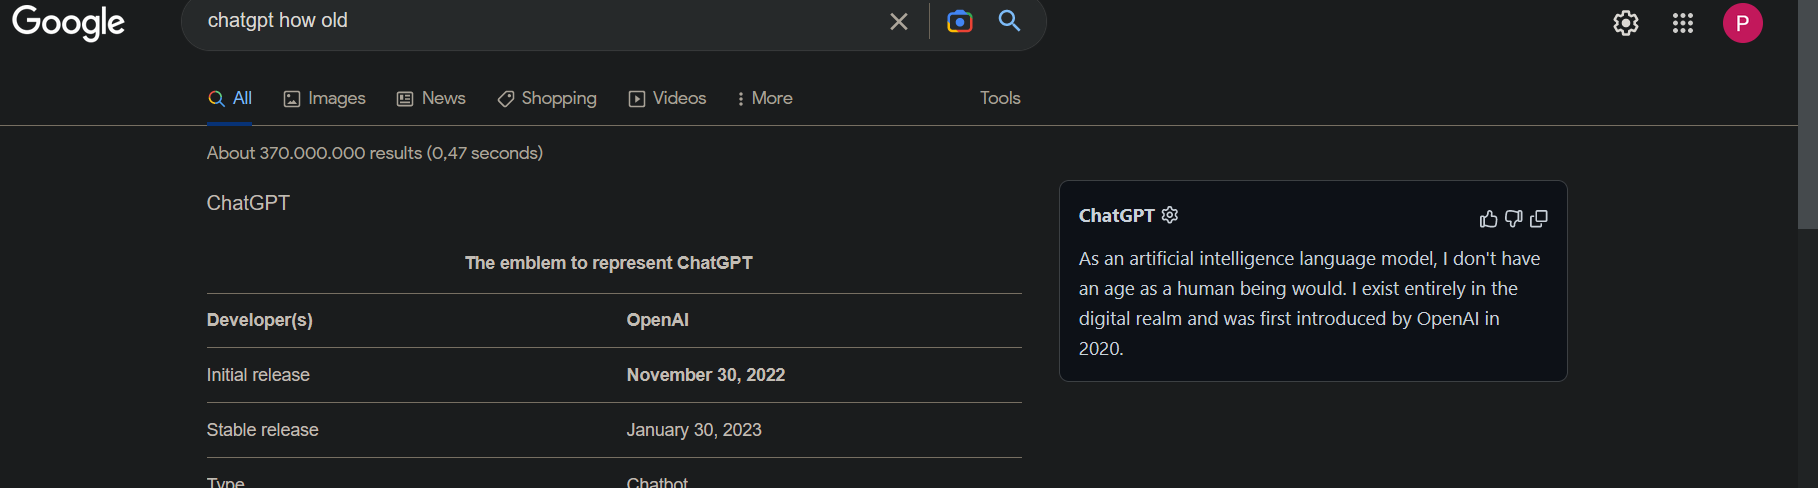The image size is (1818, 488).
Task: Thumbs down the ChatGPT answer
Action: [1513, 218]
